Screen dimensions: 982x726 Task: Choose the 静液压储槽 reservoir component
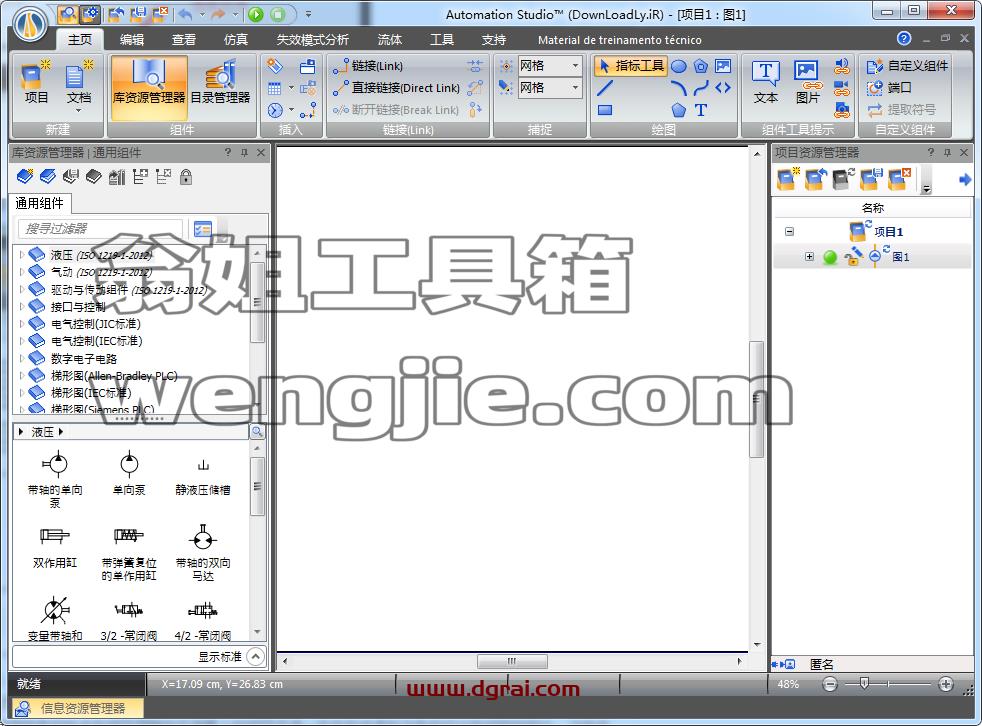203,478
